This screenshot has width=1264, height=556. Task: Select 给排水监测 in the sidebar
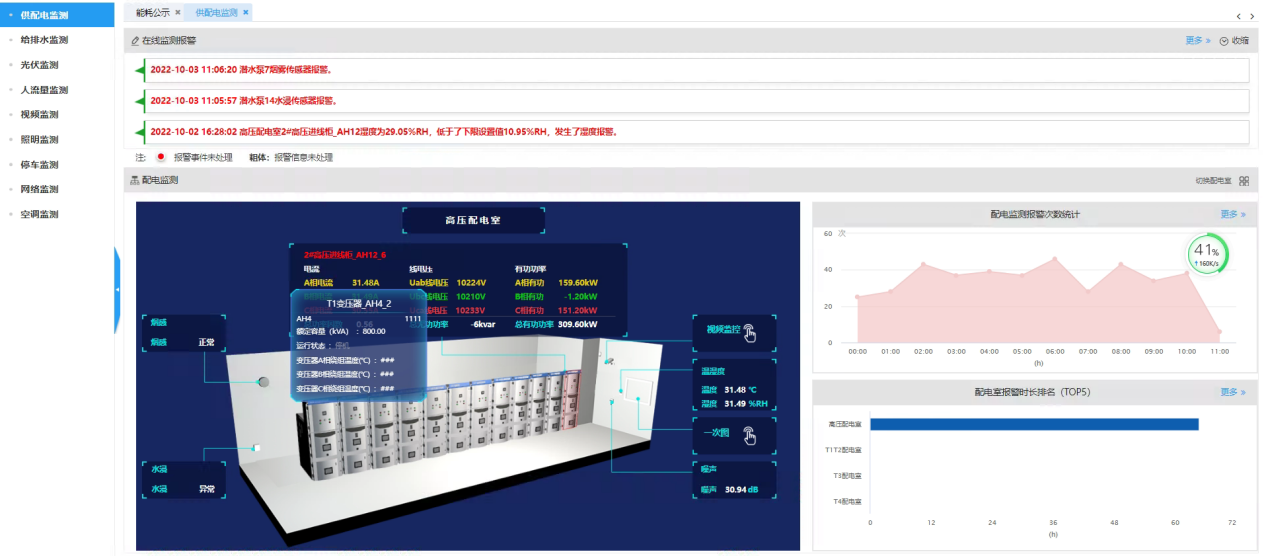pyautogui.click(x=44, y=40)
